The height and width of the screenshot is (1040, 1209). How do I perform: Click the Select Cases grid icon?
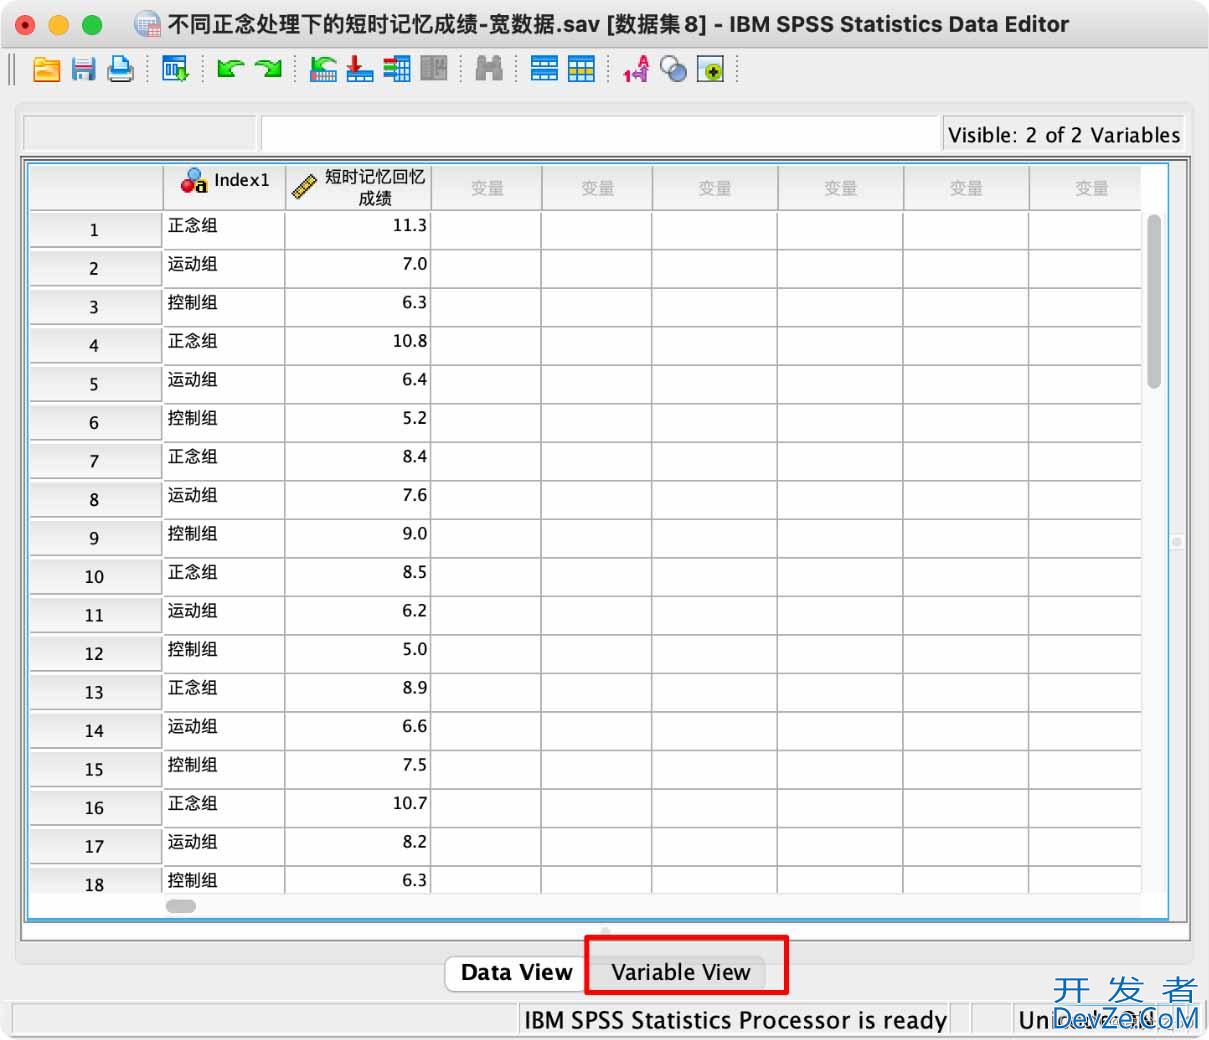pyautogui.click(x=581, y=69)
